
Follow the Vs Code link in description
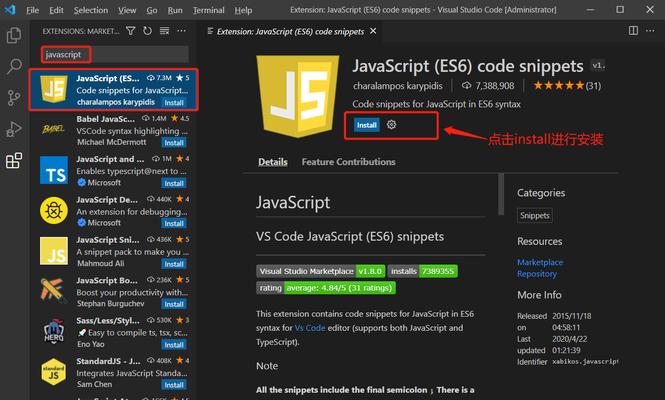click(310, 328)
